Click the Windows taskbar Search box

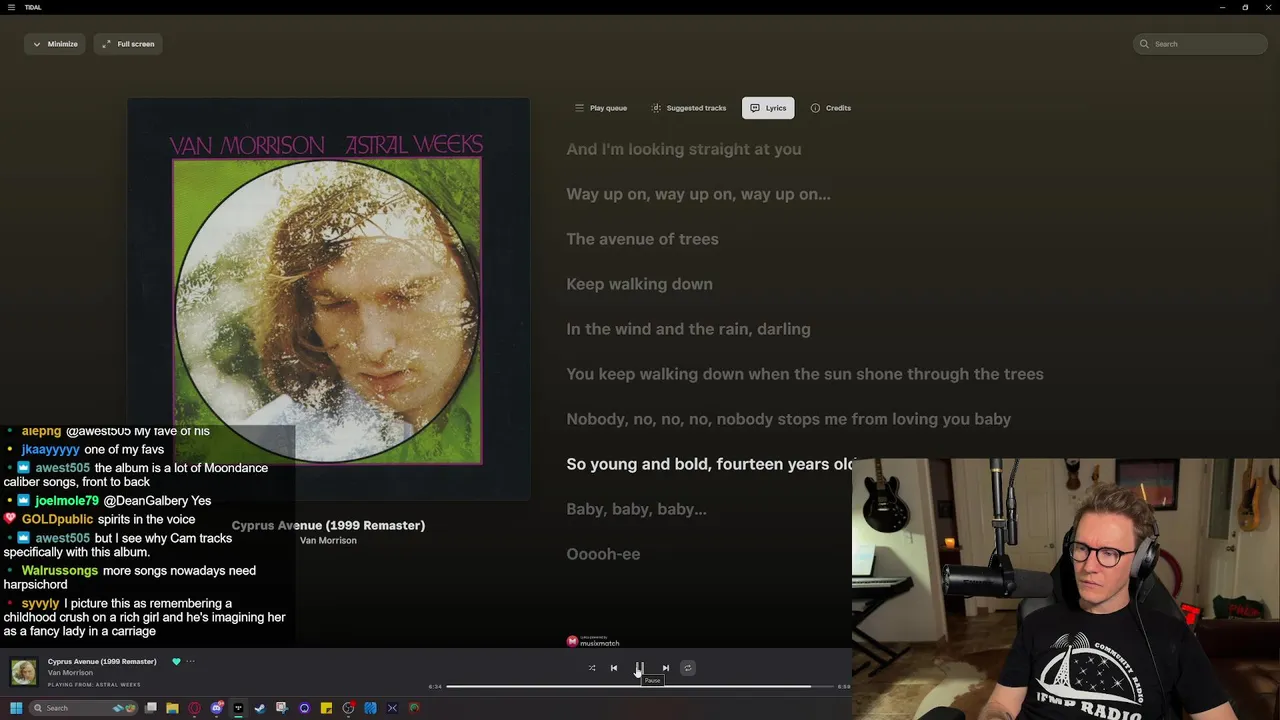click(85, 708)
